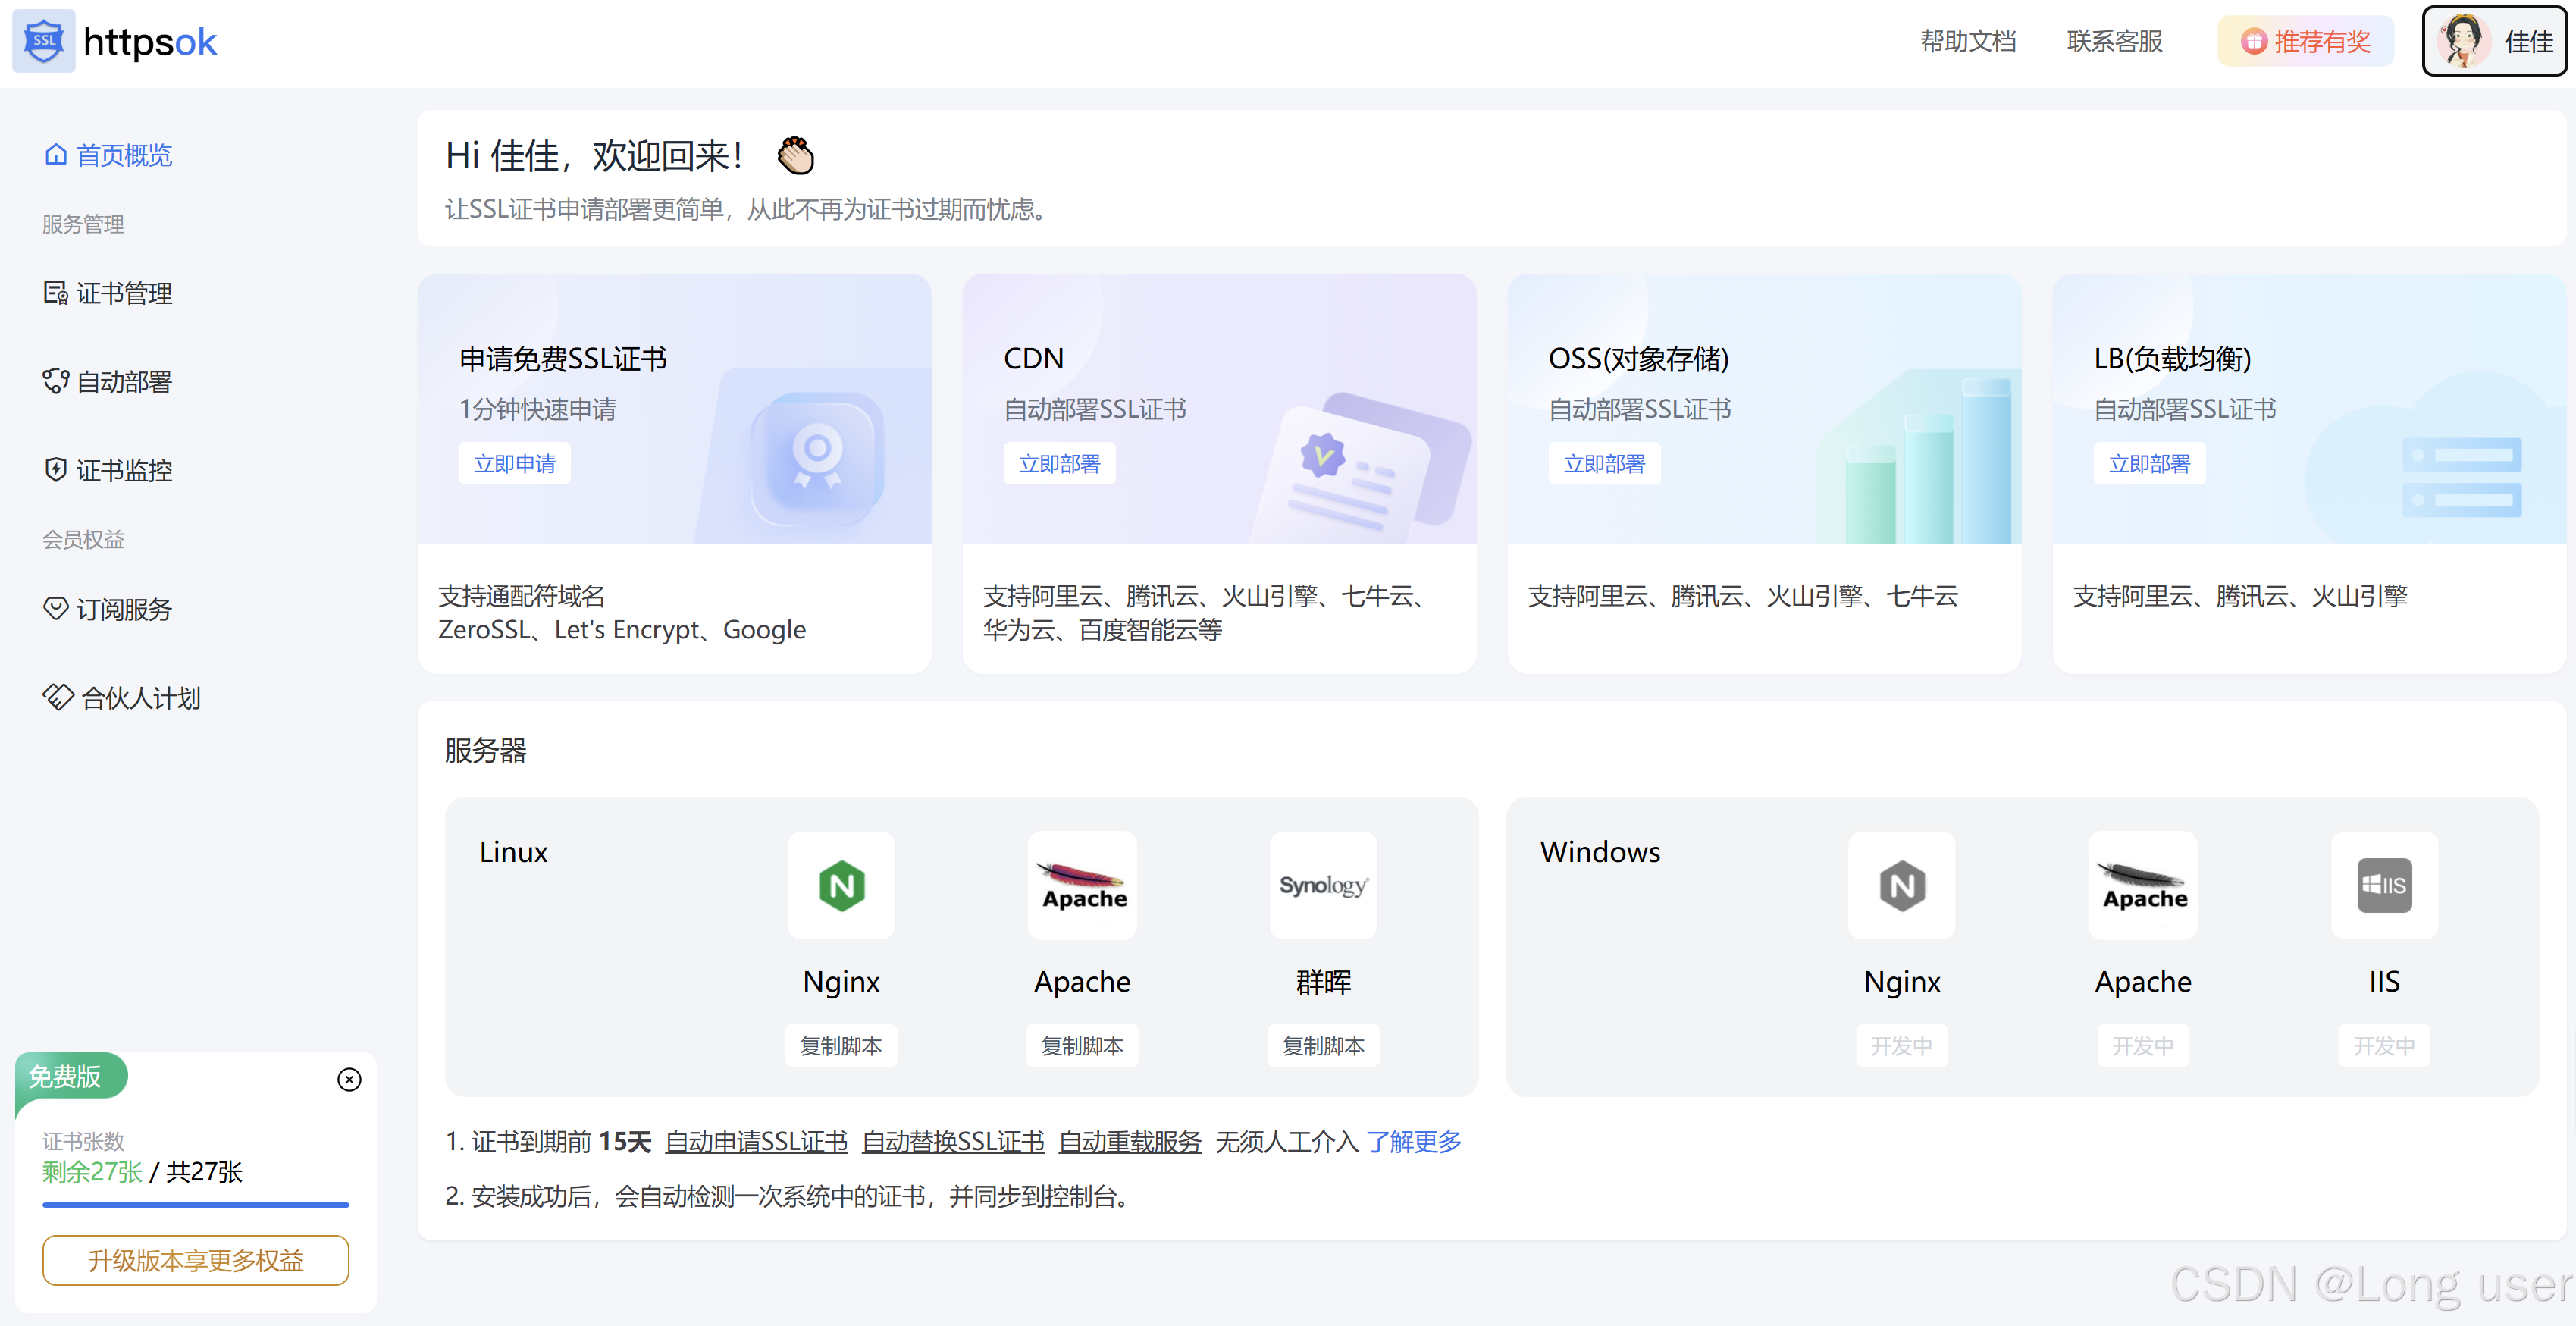Open 证书监控 in the sidebar
Image resolution: width=2576 pixels, height=1326 pixels.
124,470
